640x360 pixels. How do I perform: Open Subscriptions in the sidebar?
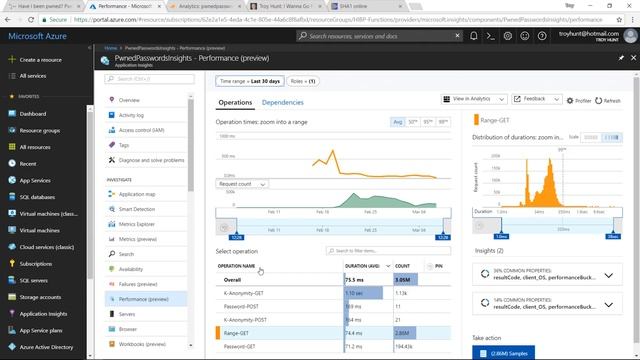pyautogui.click(x=36, y=264)
